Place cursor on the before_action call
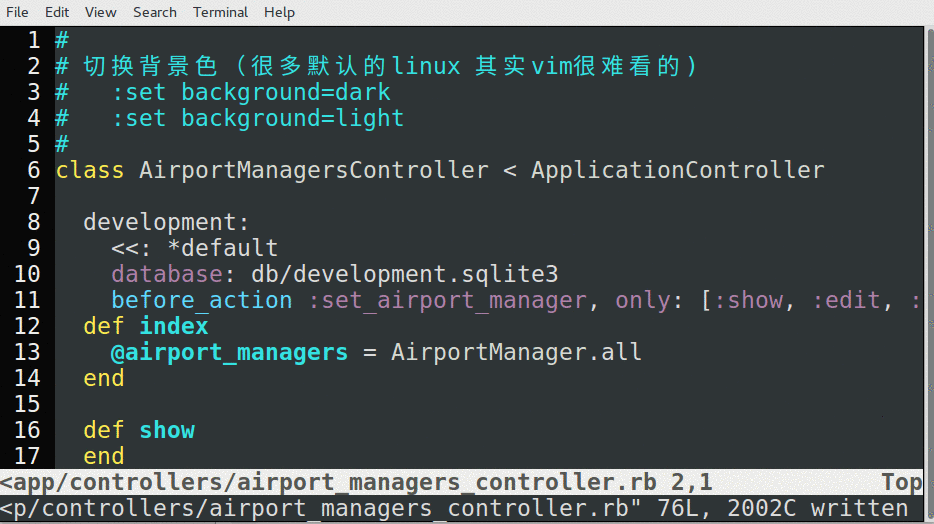 pos(201,300)
